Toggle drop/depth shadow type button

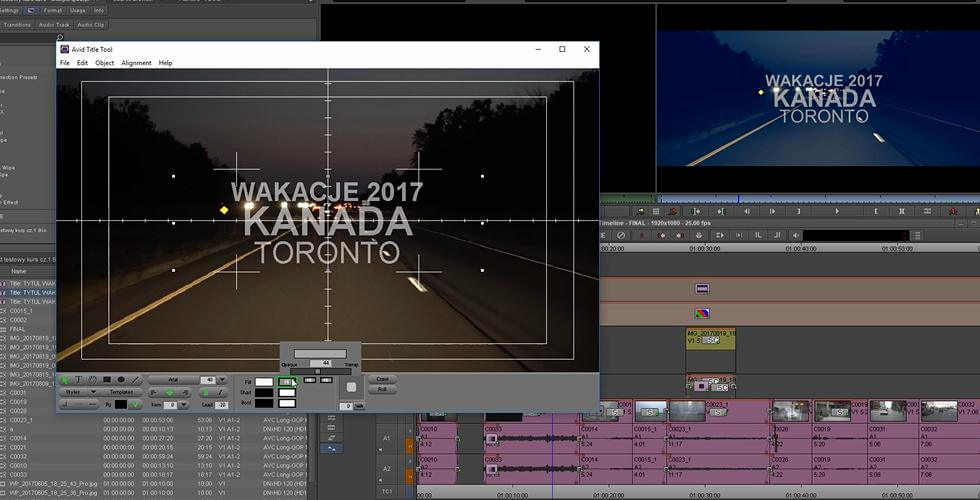(x=359, y=406)
